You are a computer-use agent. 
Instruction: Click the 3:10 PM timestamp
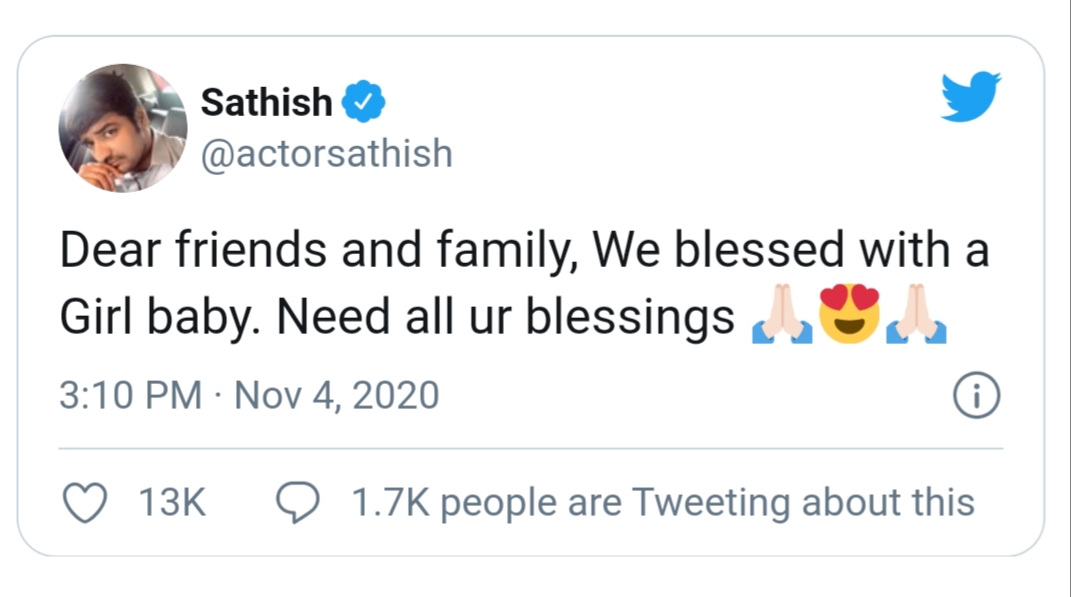click(x=130, y=395)
